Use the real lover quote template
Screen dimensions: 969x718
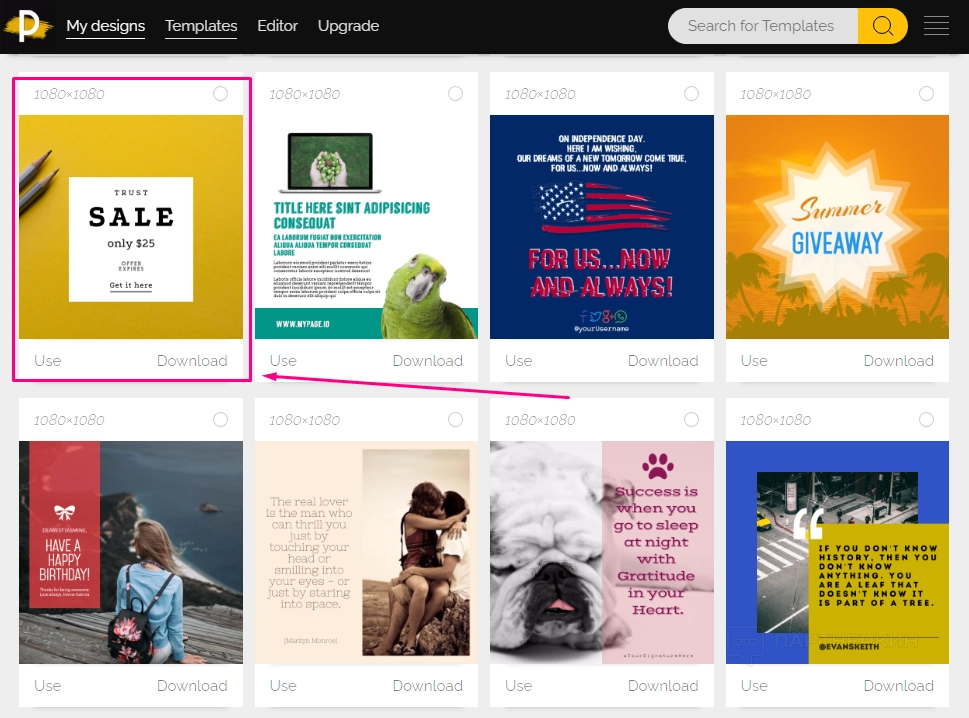tap(283, 685)
